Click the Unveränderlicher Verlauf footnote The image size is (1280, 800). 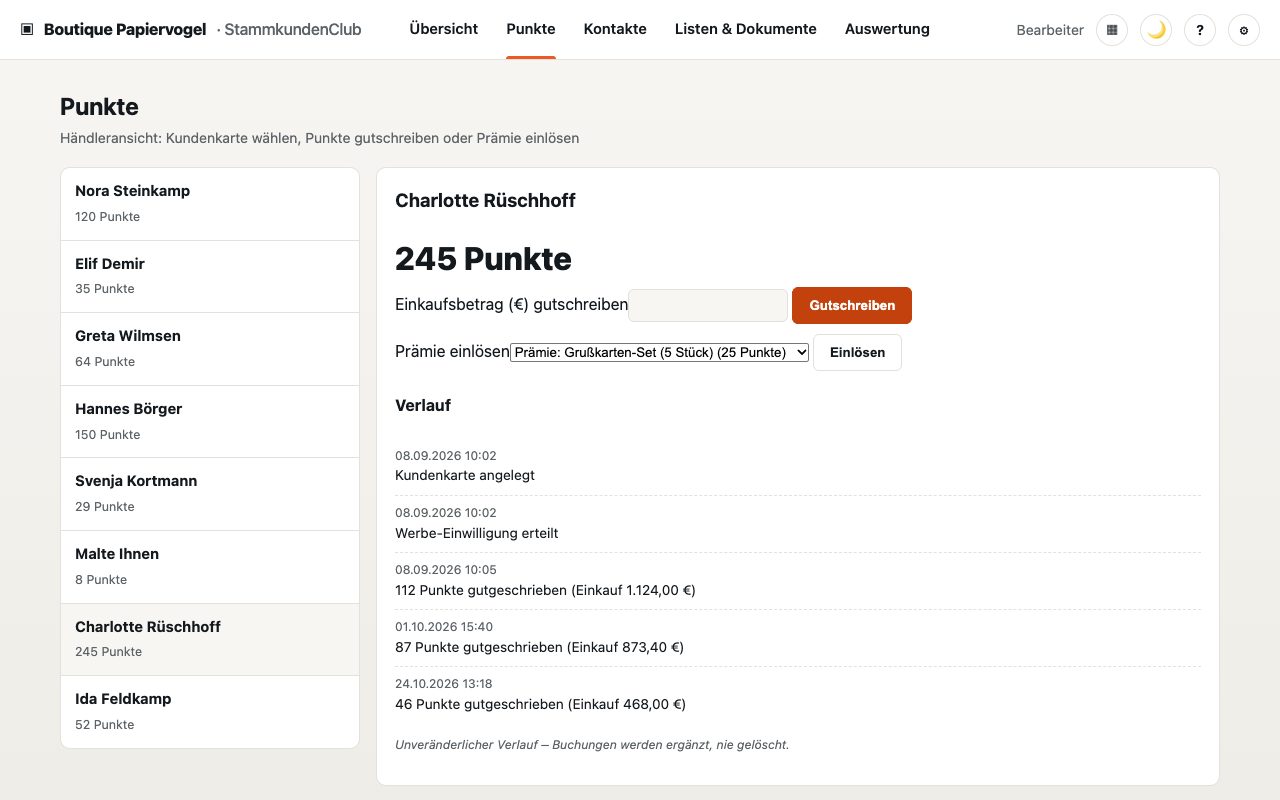[592, 745]
